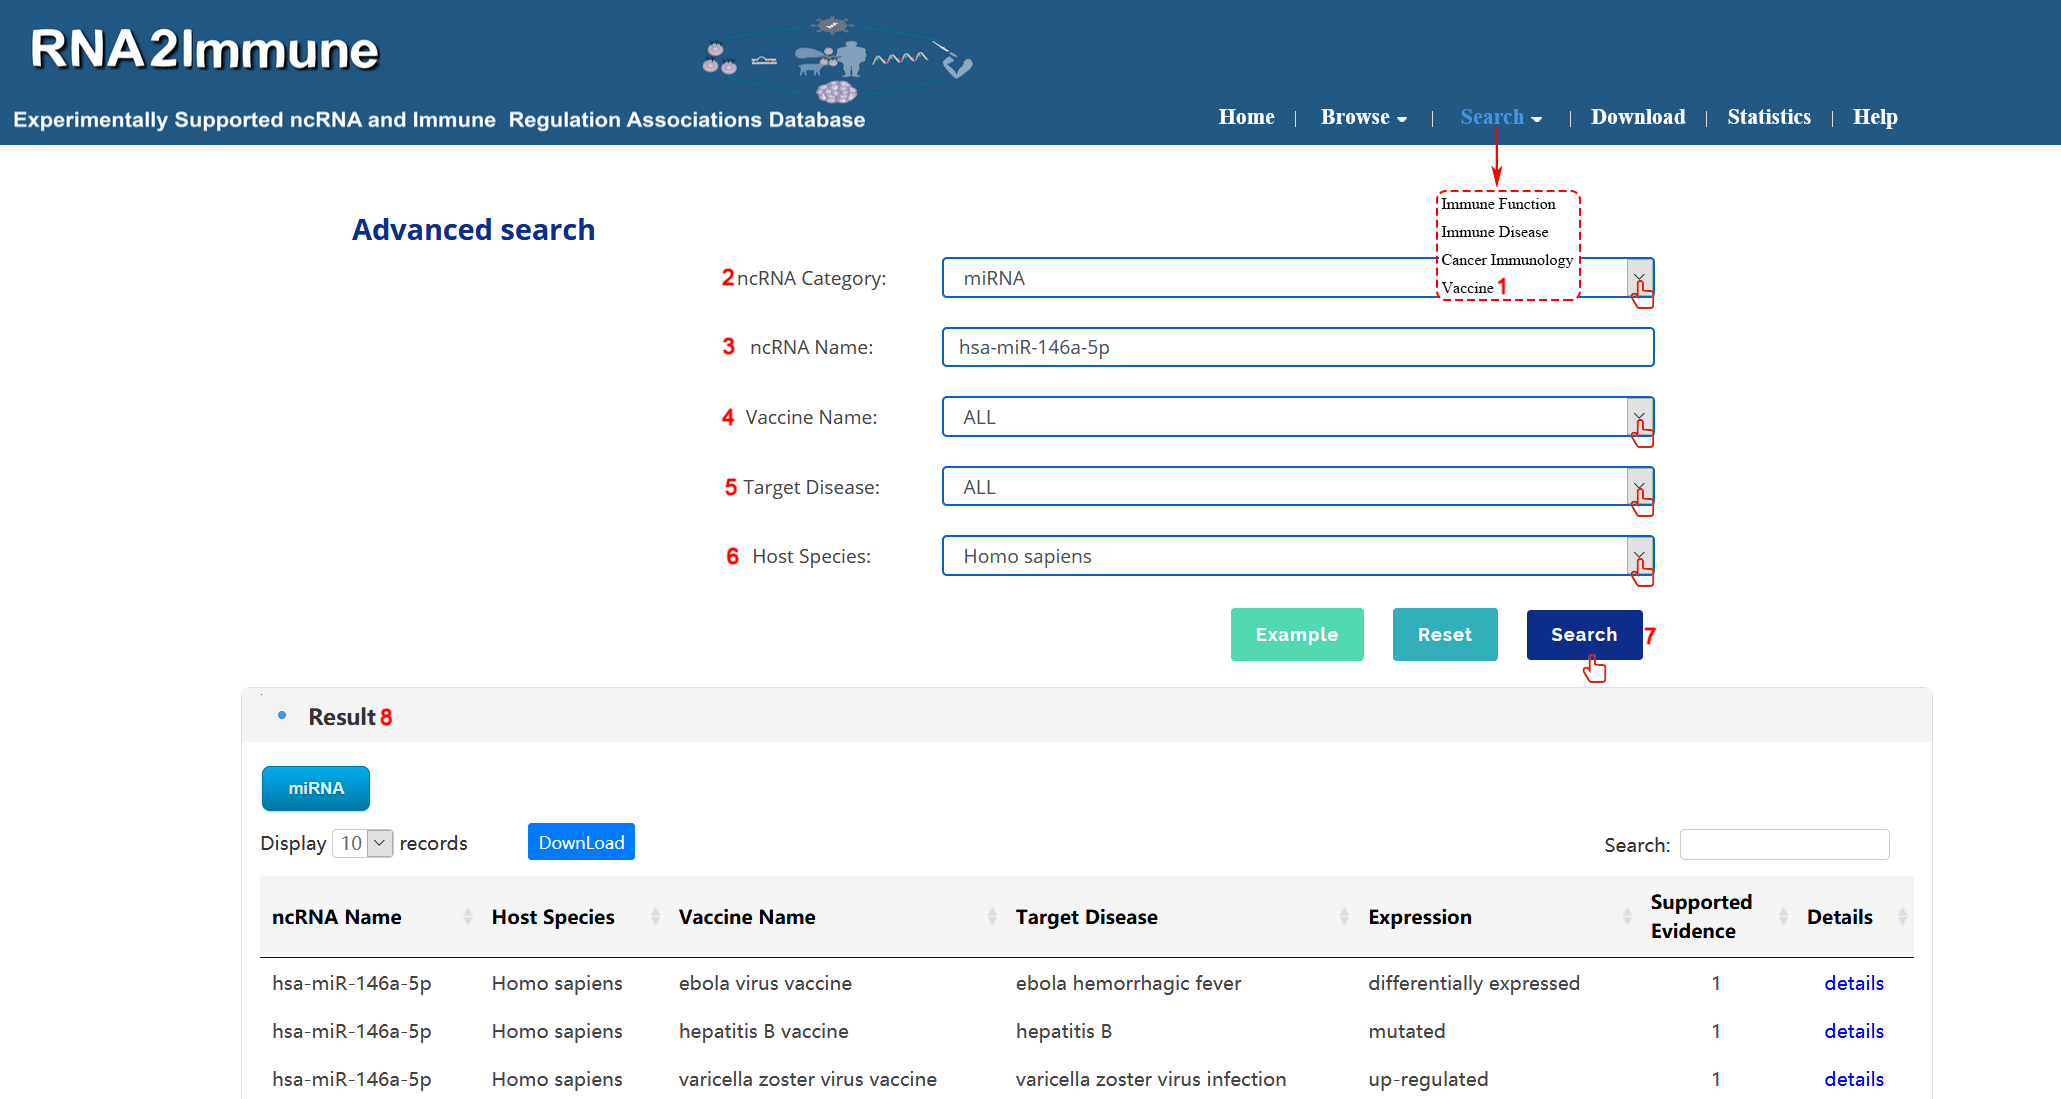Click the ncRNA Name input field

(x=1297, y=347)
